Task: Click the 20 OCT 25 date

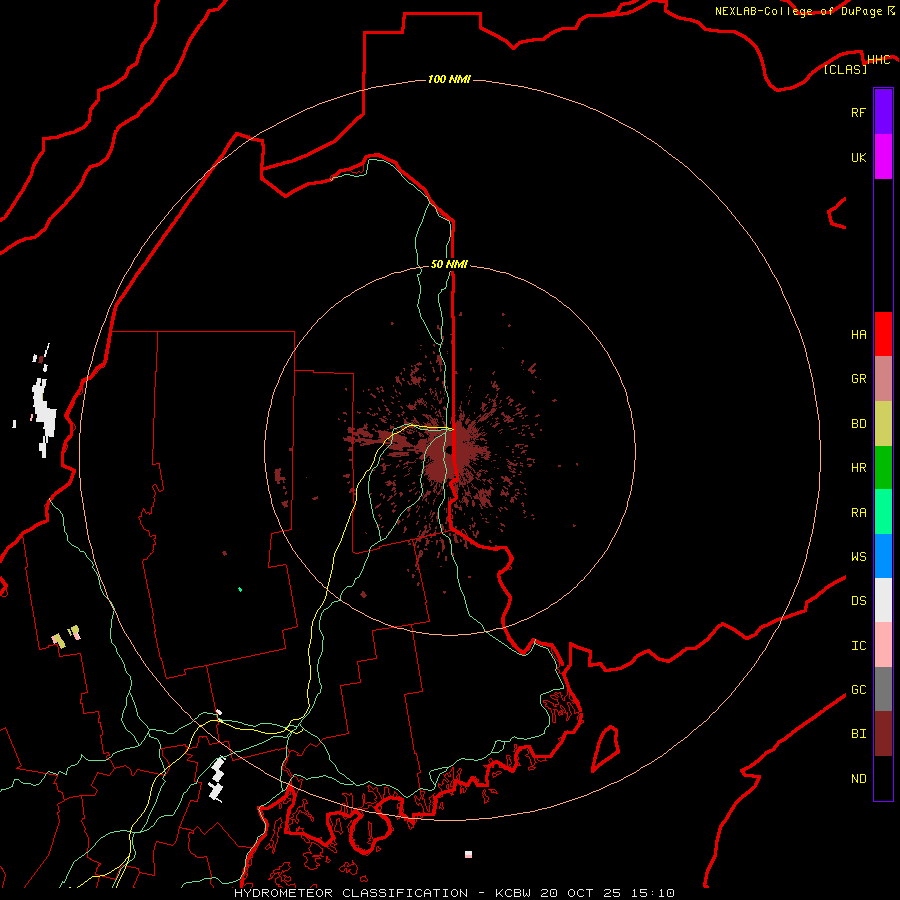Action: click(x=581, y=893)
